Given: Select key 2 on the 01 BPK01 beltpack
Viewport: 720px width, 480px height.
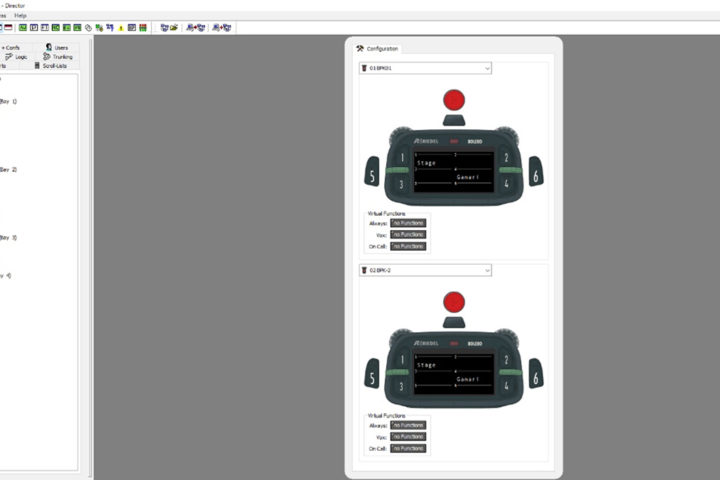Looking at the screenshot, I should click(x=506, y=158).
